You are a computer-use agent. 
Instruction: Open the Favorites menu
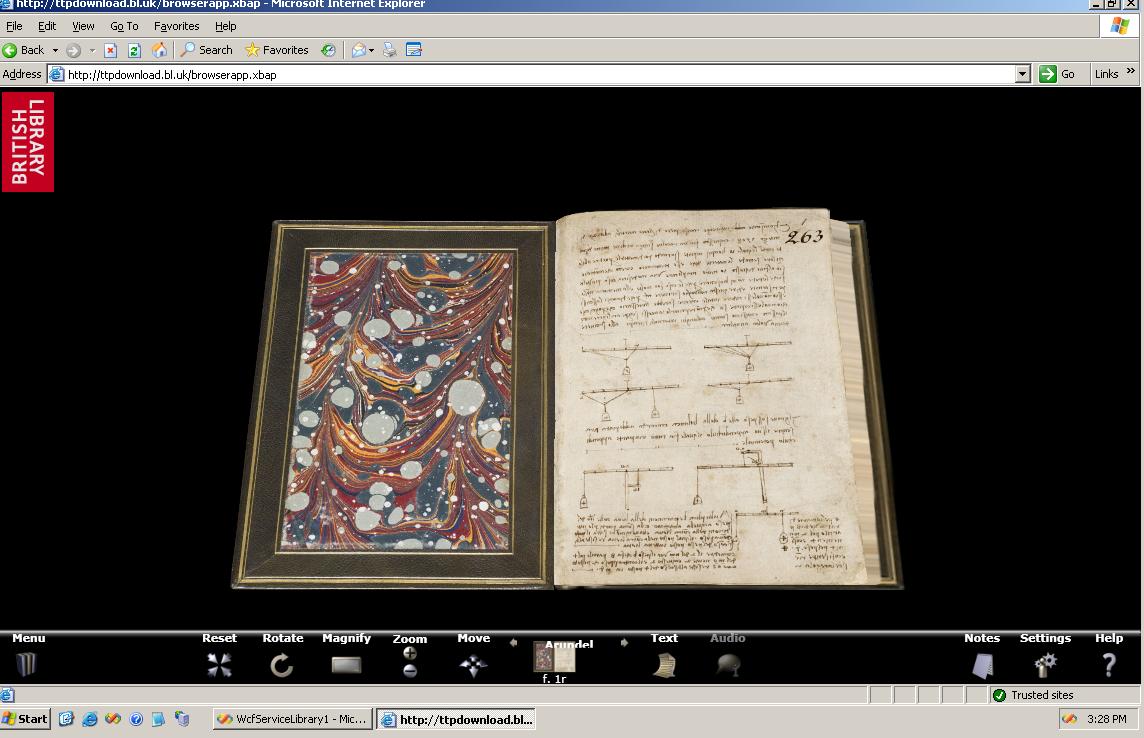pyautogui.click(x=177, y=26)
